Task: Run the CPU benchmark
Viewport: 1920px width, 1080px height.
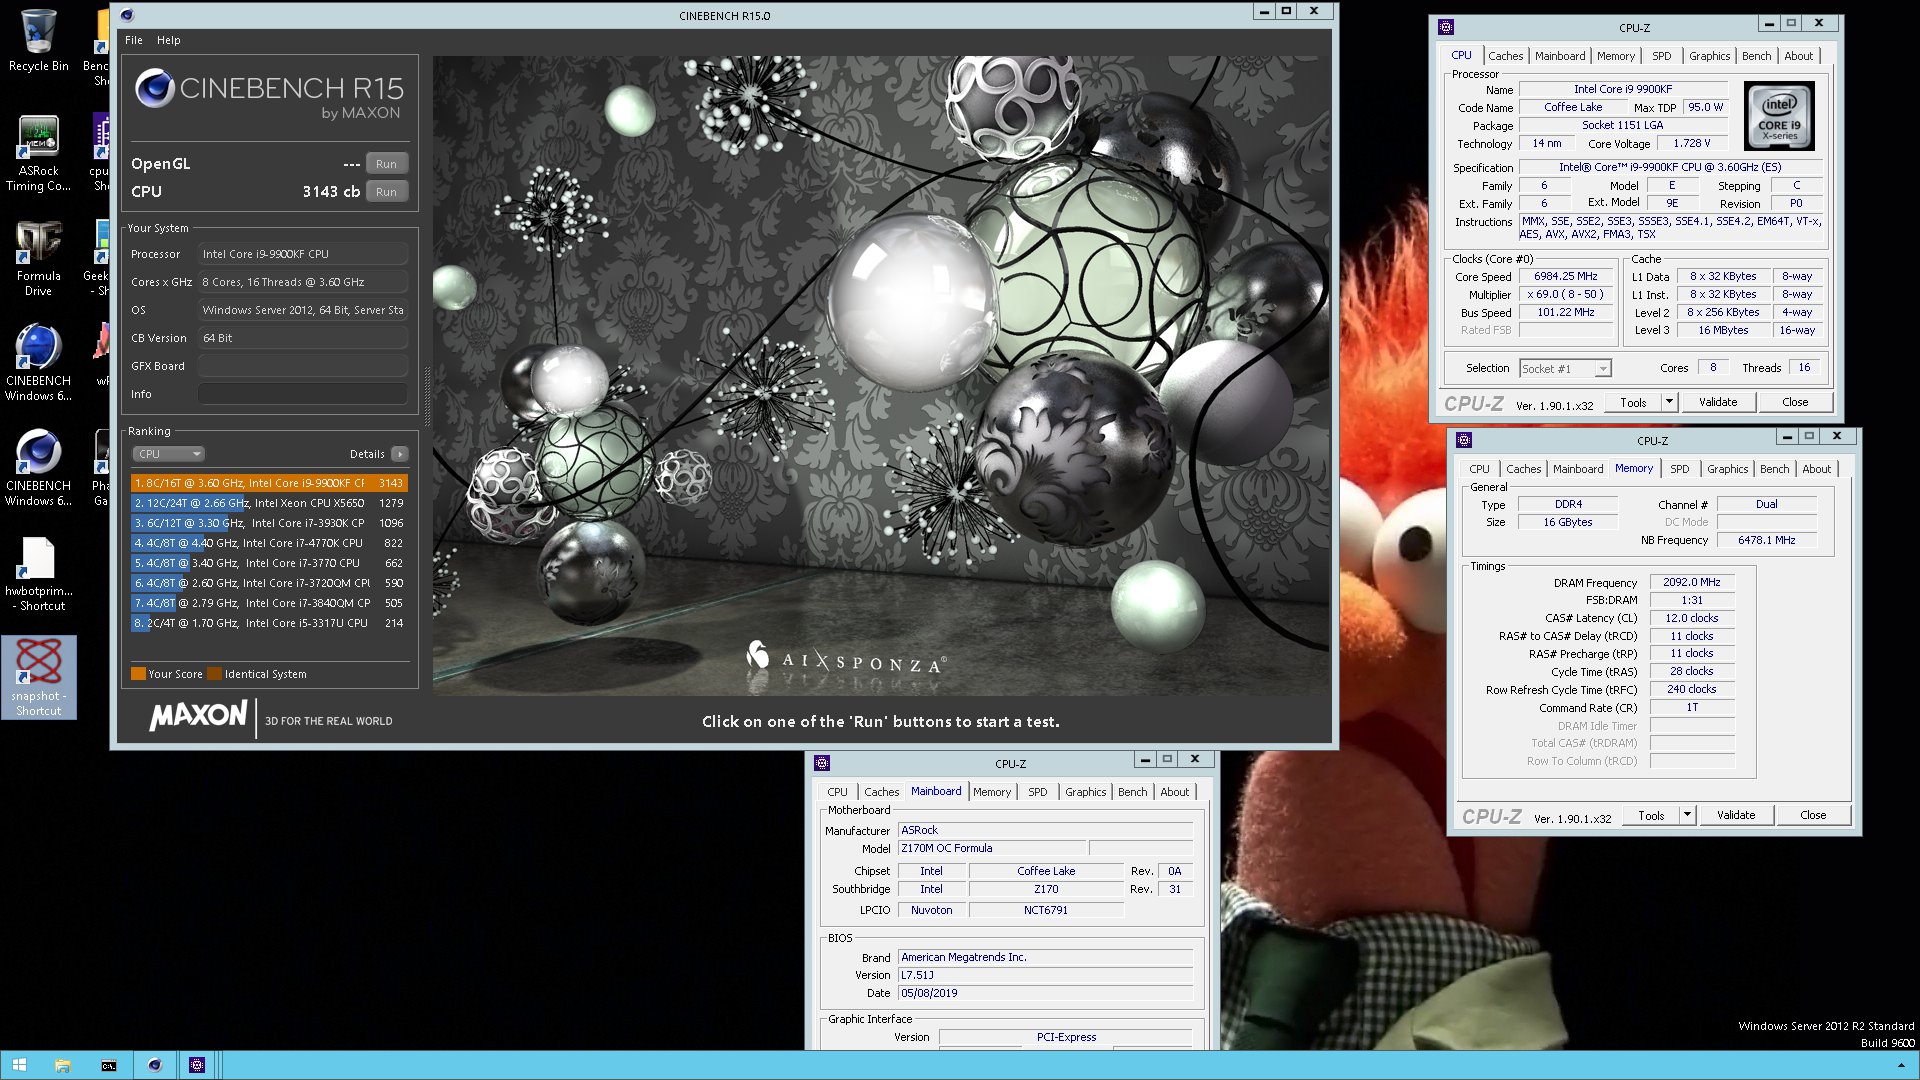Action: [386, 192]
